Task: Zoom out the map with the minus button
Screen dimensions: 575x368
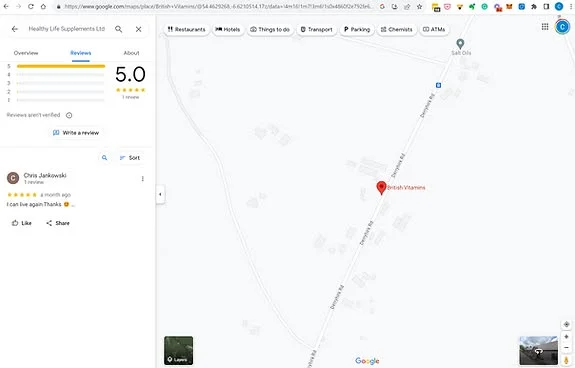Action: point(567,347)
